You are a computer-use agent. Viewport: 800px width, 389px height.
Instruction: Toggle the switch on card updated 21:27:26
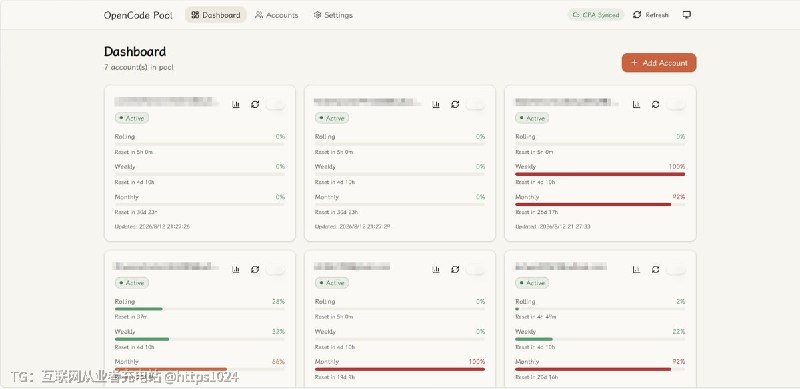pyautogui.click(x=276, y=104)
